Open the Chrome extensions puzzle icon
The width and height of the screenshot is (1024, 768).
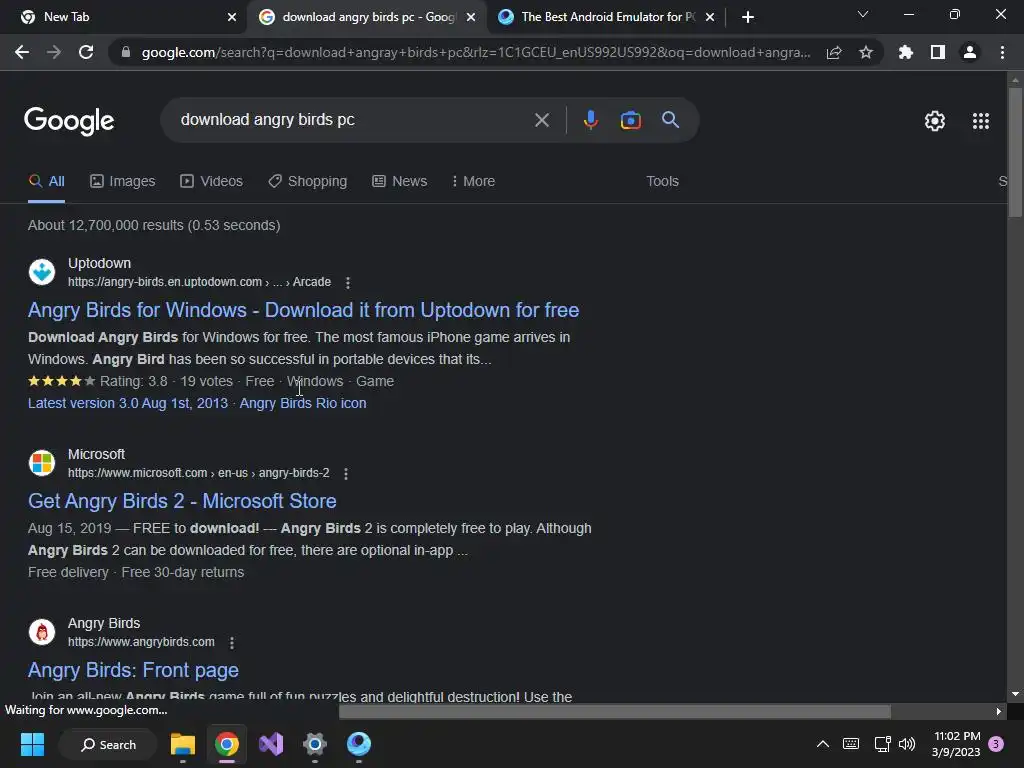click(906, 52)
